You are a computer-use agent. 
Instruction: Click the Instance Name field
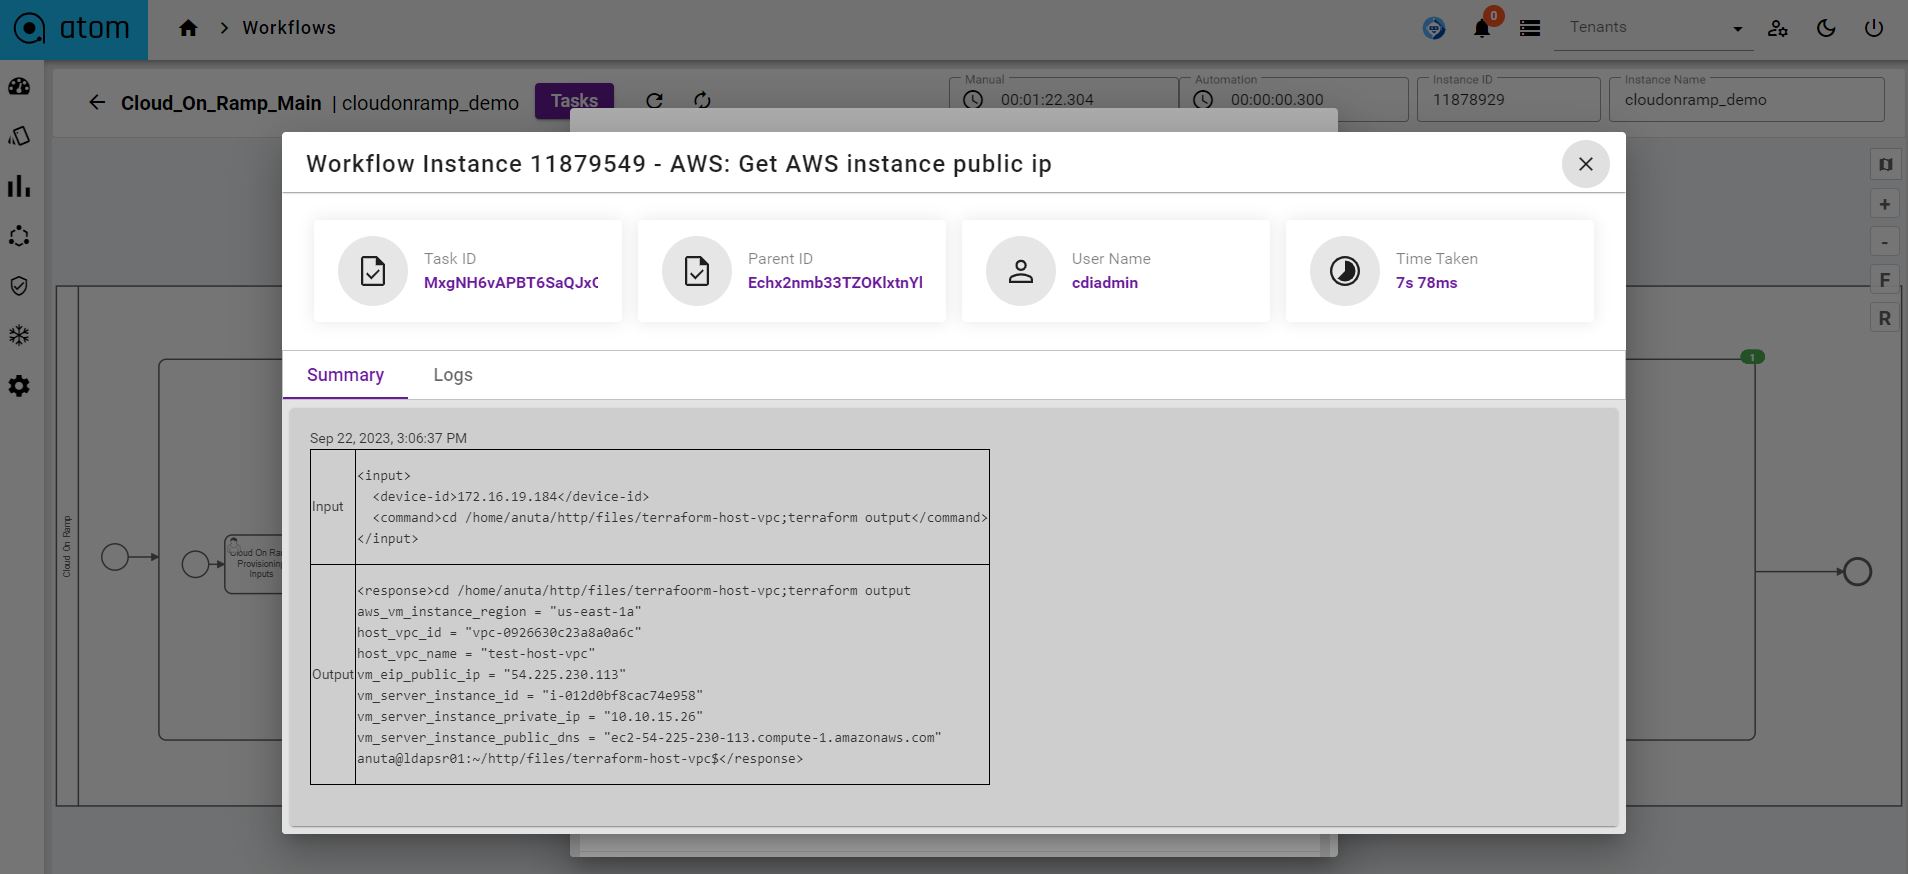point(1746,99)
